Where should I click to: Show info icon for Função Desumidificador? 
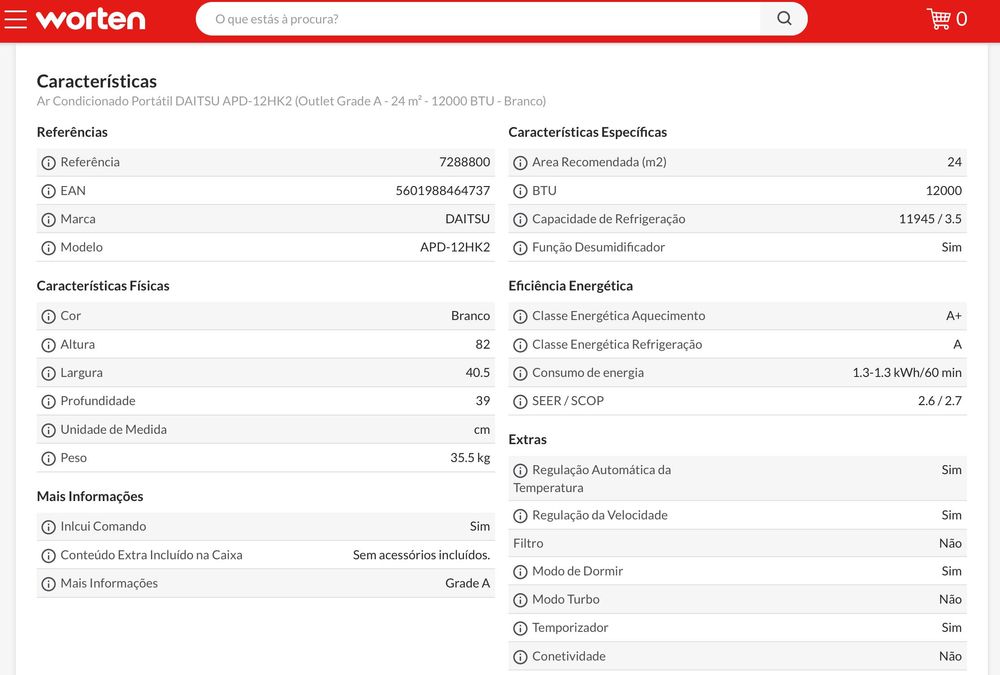pos(520,248)
